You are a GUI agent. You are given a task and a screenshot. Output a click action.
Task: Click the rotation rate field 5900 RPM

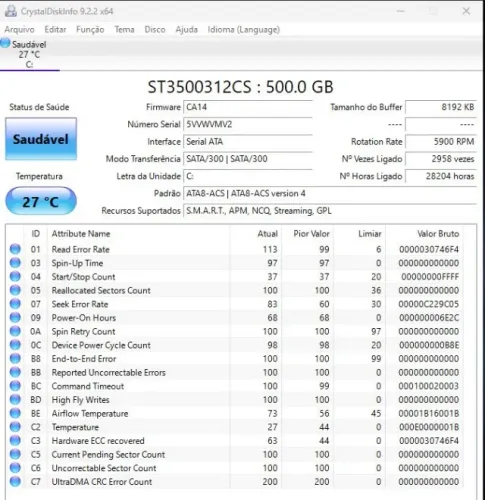[x=441, y=142]
